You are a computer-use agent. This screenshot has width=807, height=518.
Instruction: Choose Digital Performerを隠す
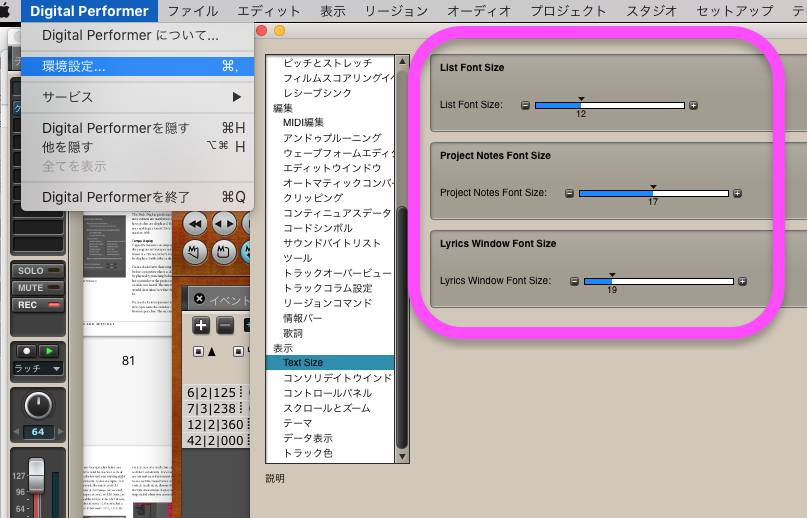click(x=137, y=128)
